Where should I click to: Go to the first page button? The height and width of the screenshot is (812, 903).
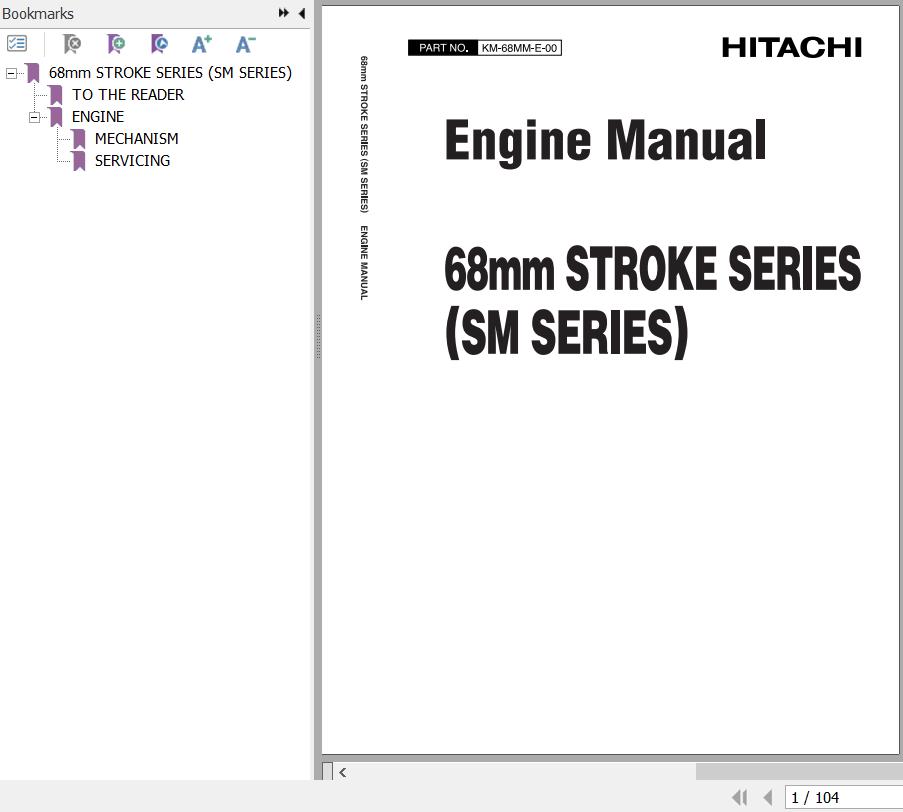(x=739, y=798)
